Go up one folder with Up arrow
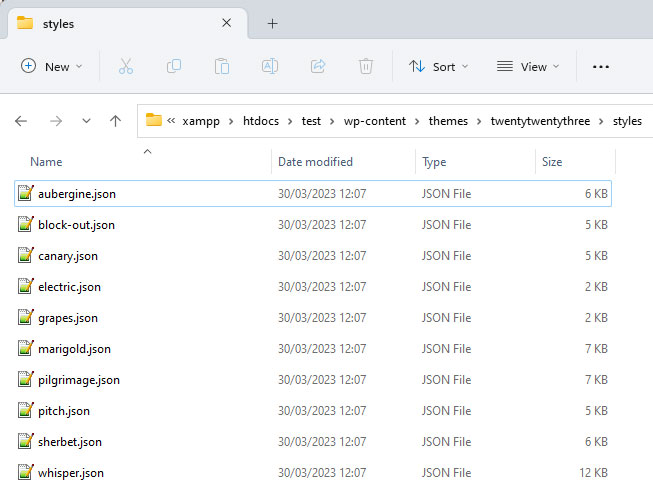This screenshot has height=502, width=653. coord(115,121)
